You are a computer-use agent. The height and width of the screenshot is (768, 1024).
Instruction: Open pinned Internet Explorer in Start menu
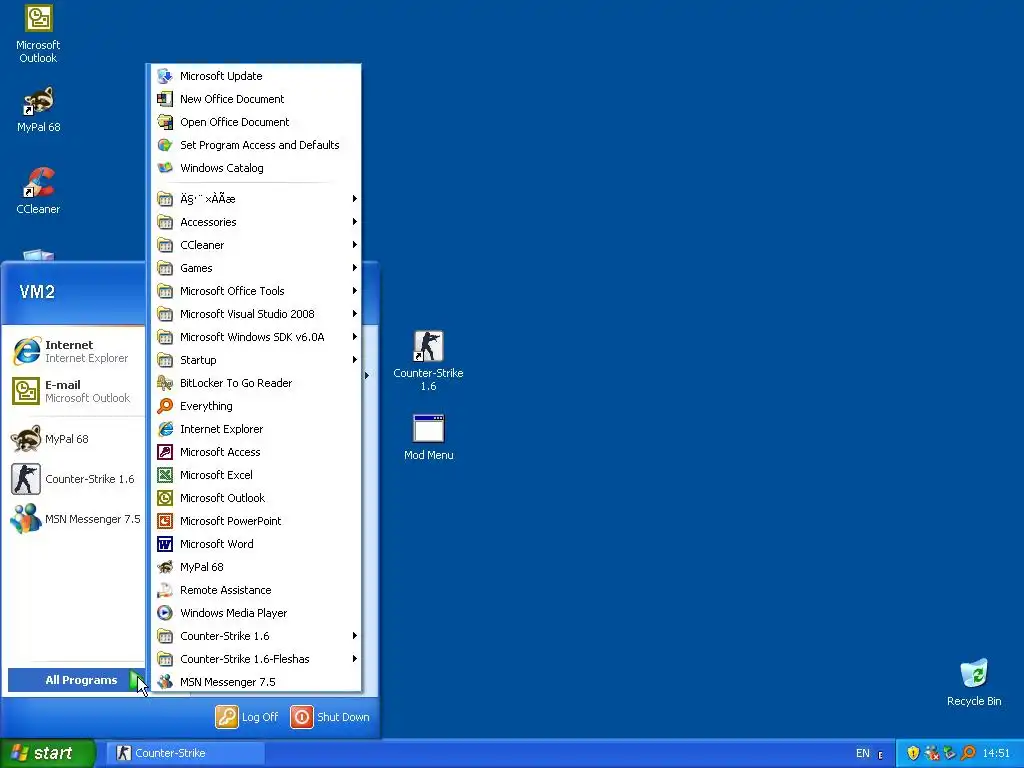[x=75, y=351]
